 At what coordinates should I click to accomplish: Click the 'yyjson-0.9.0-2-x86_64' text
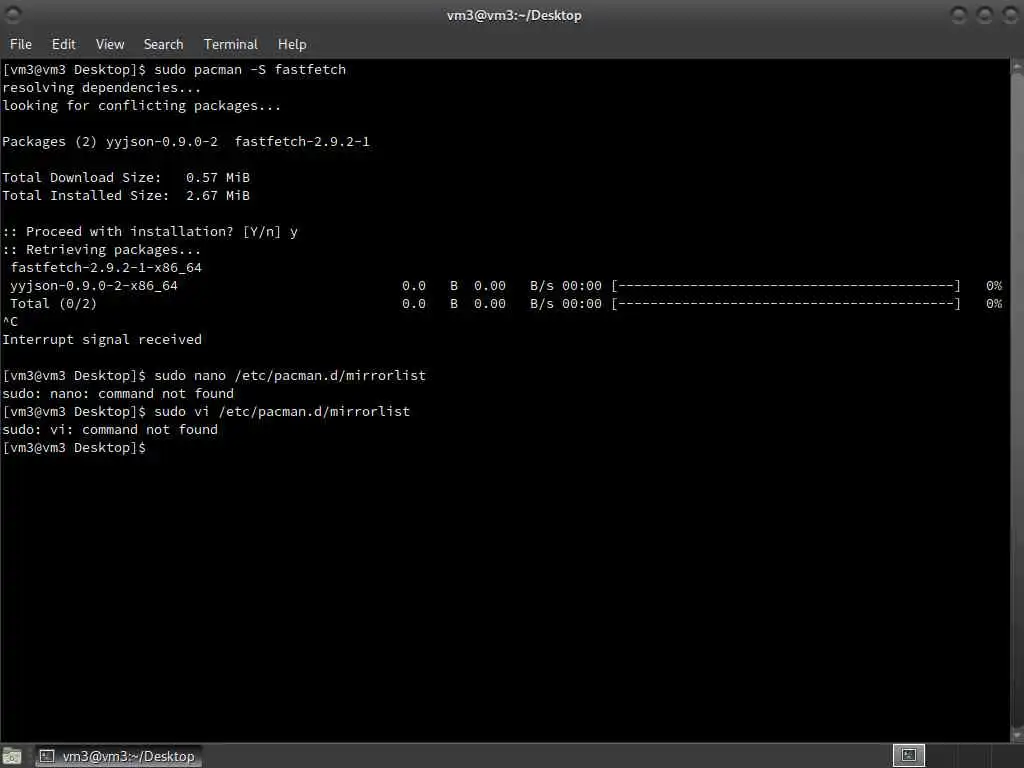tap(93, 285)
